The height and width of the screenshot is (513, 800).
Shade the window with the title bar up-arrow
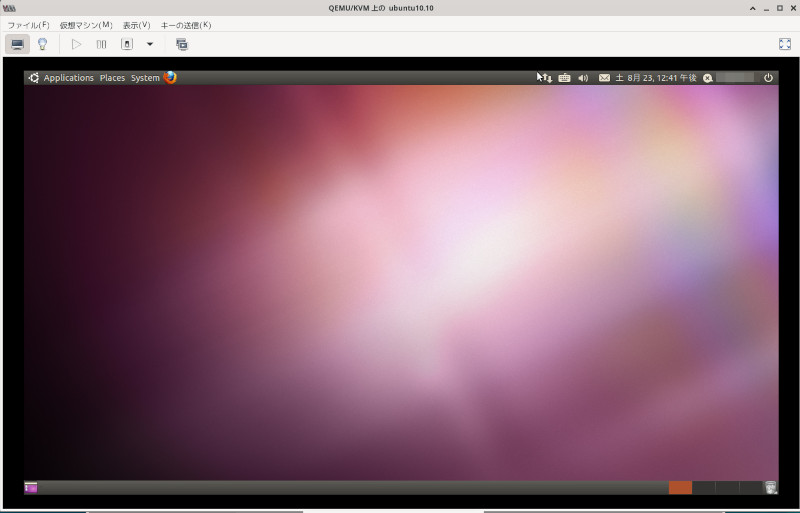753,8
